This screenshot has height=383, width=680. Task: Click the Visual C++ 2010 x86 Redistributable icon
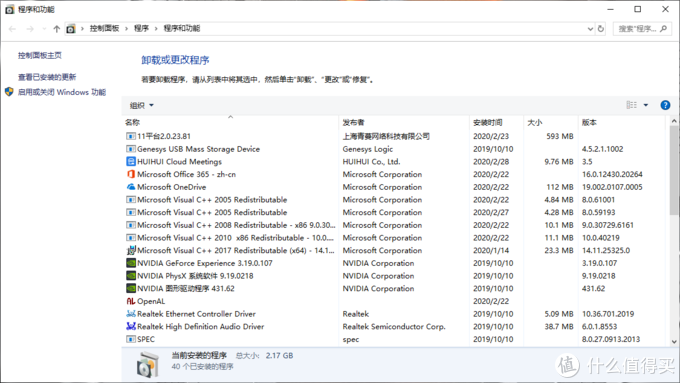(x=131, y=238)
